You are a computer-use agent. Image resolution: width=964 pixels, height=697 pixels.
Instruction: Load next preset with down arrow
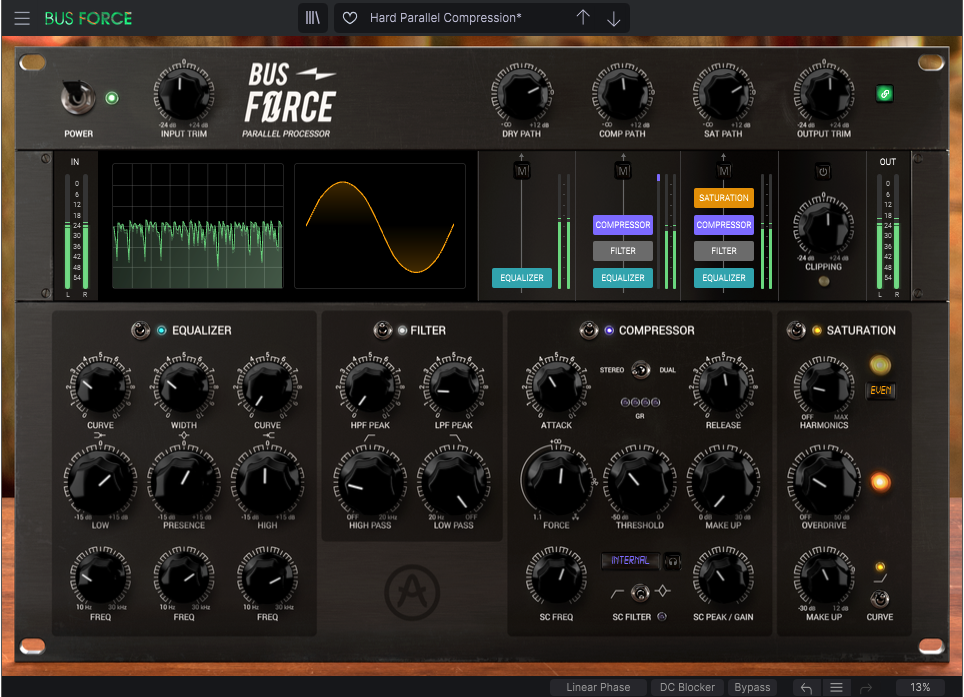tap(614, 18)
